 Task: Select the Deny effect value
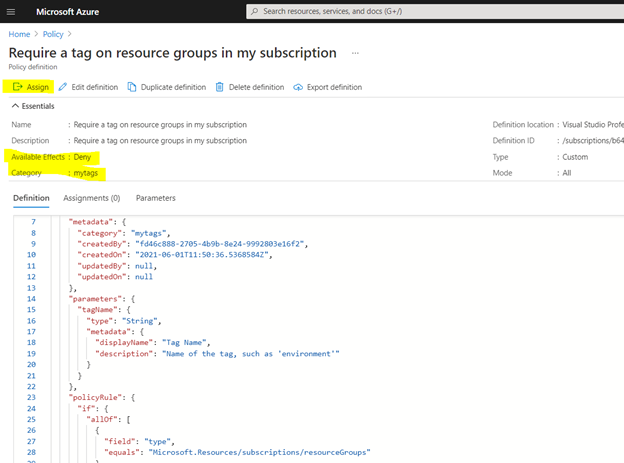(82, 157)
